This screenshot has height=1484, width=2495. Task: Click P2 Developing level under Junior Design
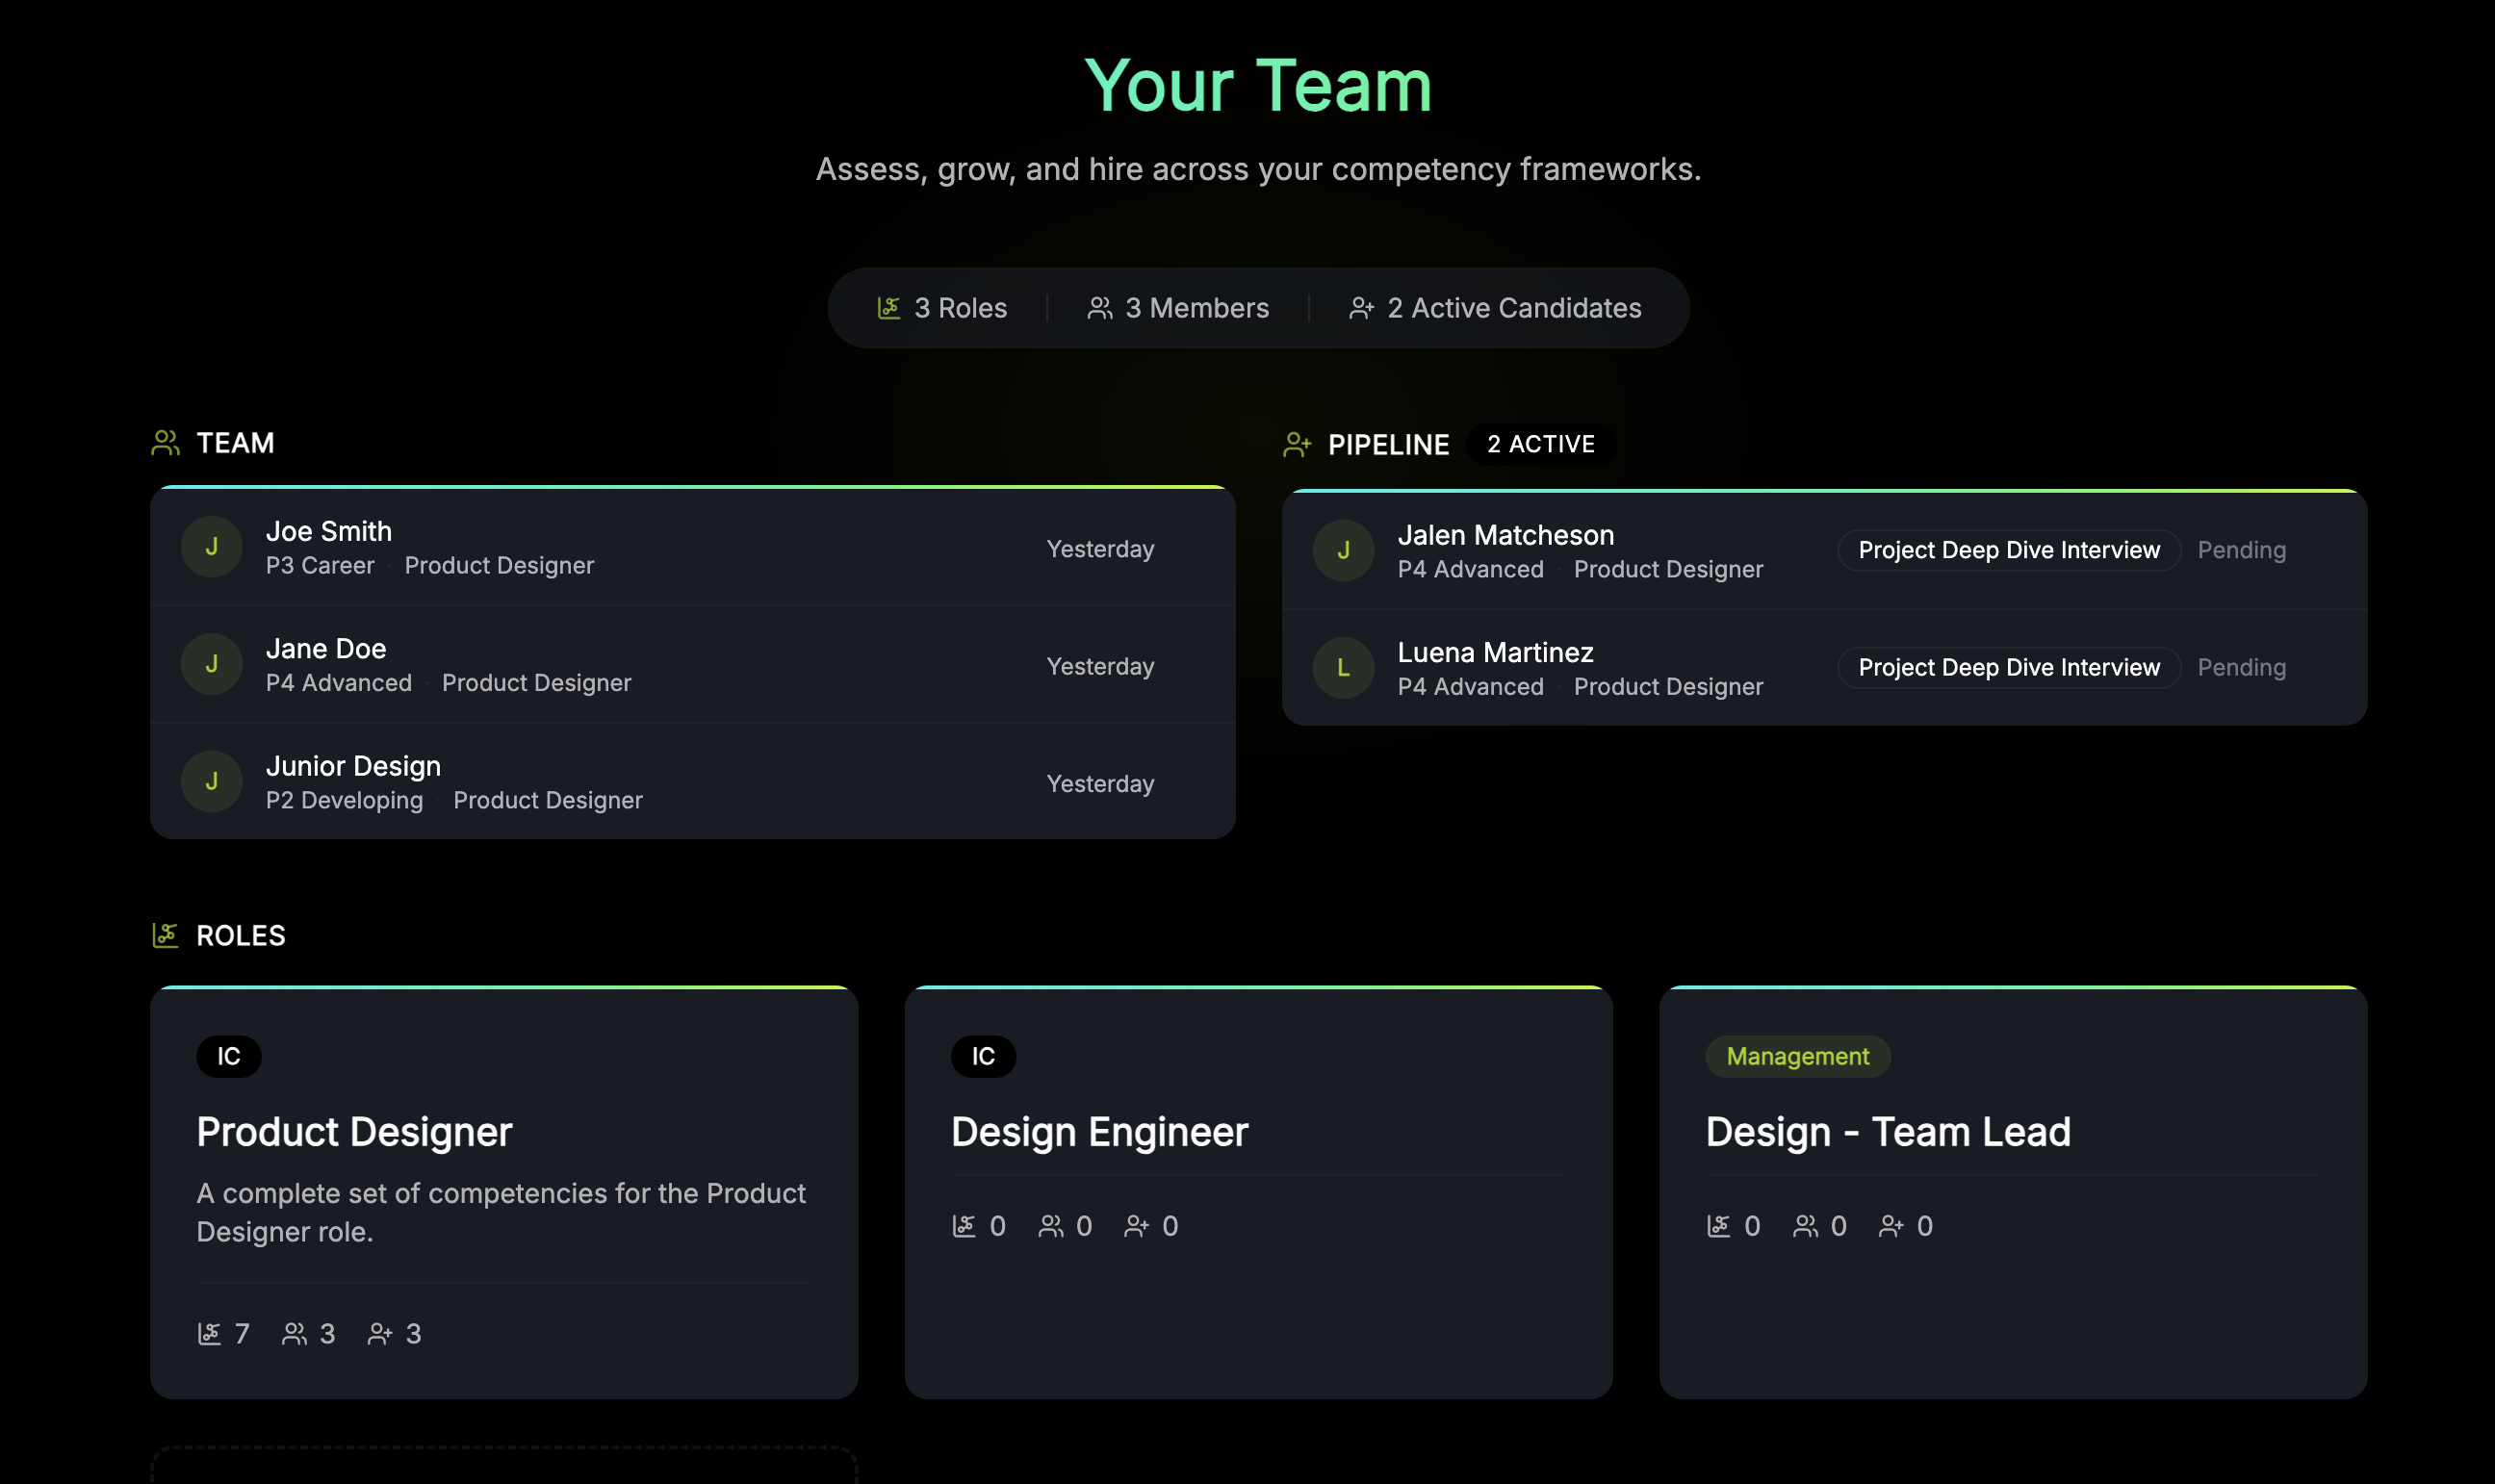click(x=344, y=800)
